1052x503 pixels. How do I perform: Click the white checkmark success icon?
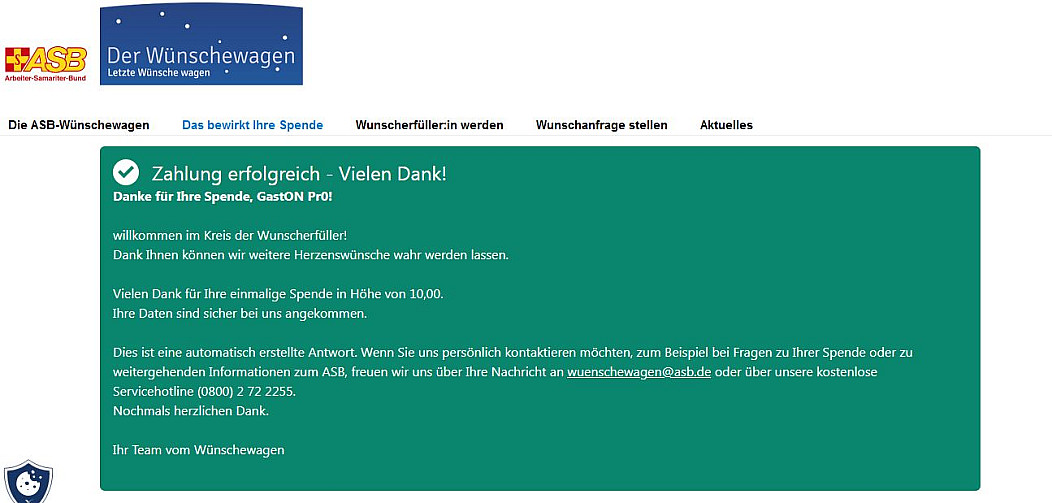point(126,173)
